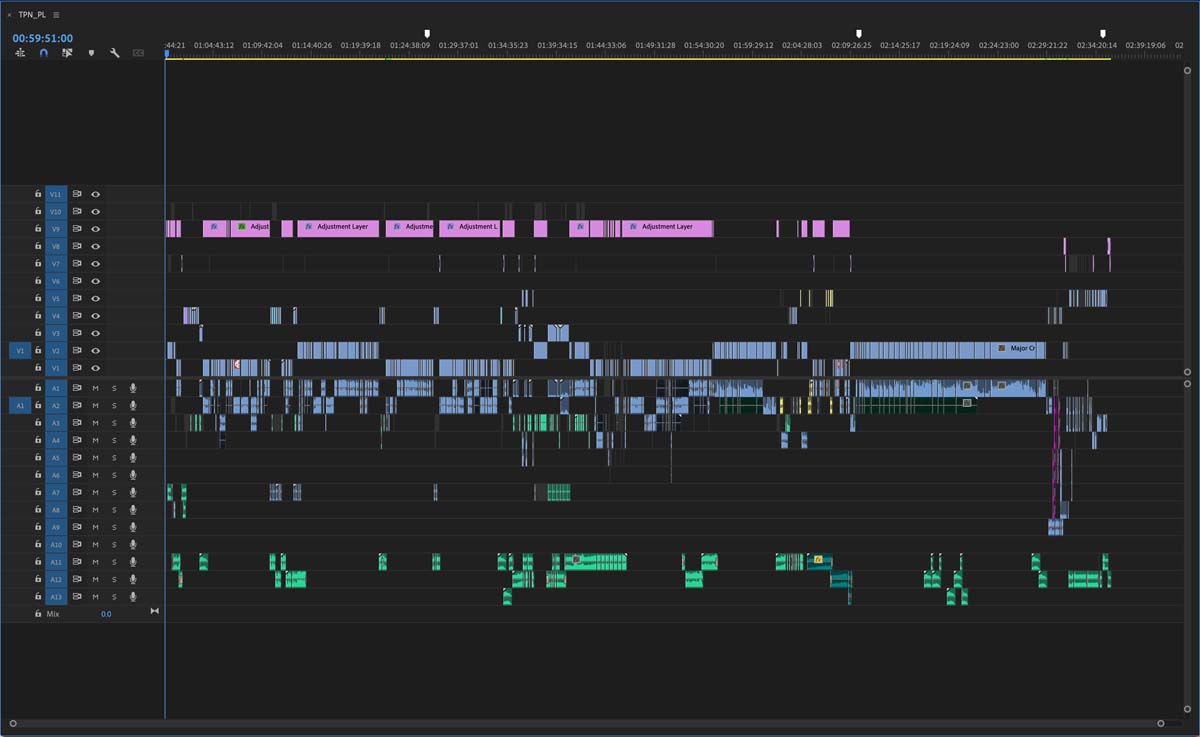Click the V1 source patching button
The height and width of the screenshot is (737, 1200).
tap(20, 351)
